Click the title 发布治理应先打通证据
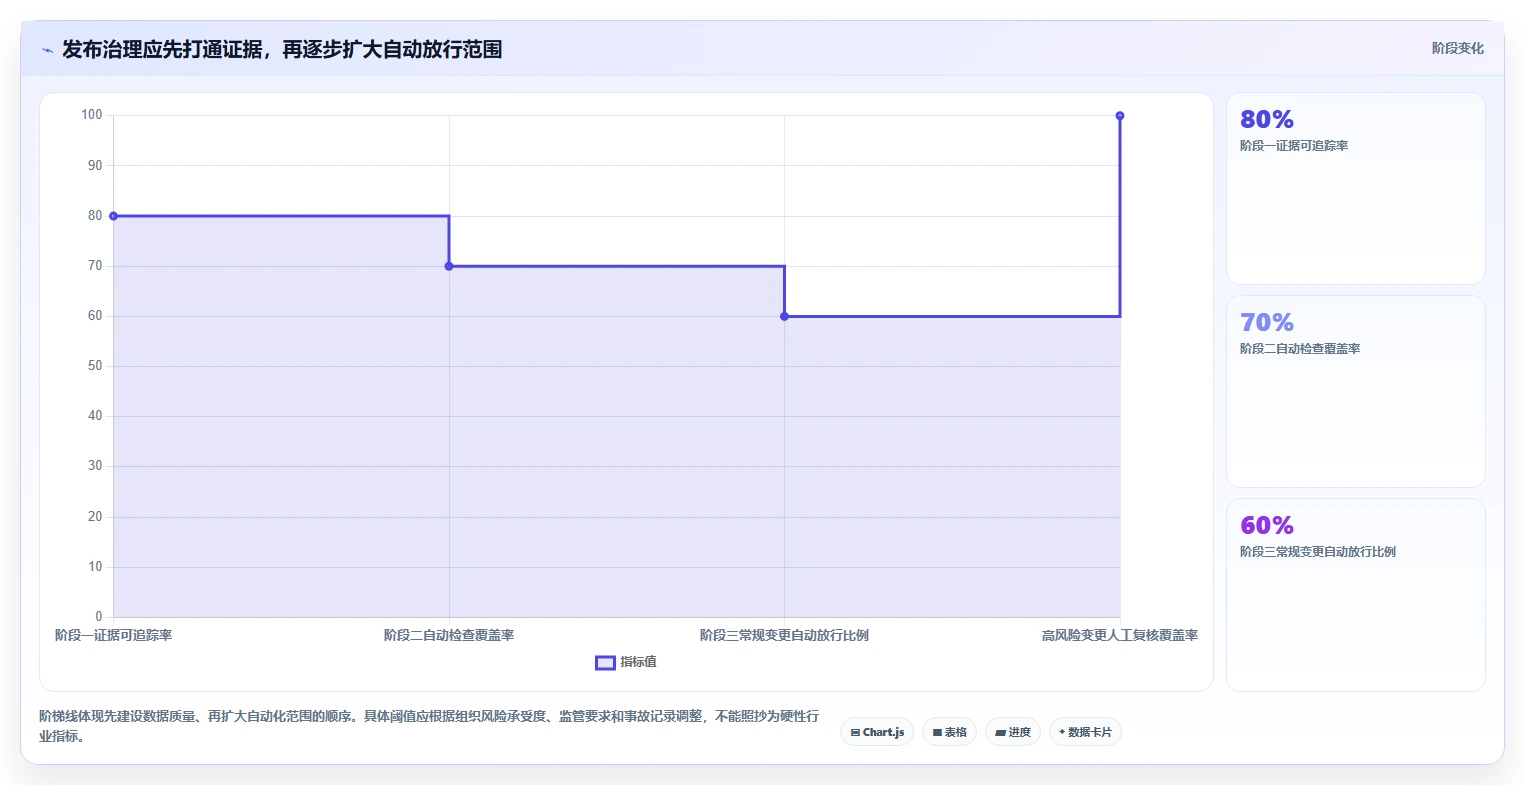This screenshot has width=1525, height=785. click(282, 49)
